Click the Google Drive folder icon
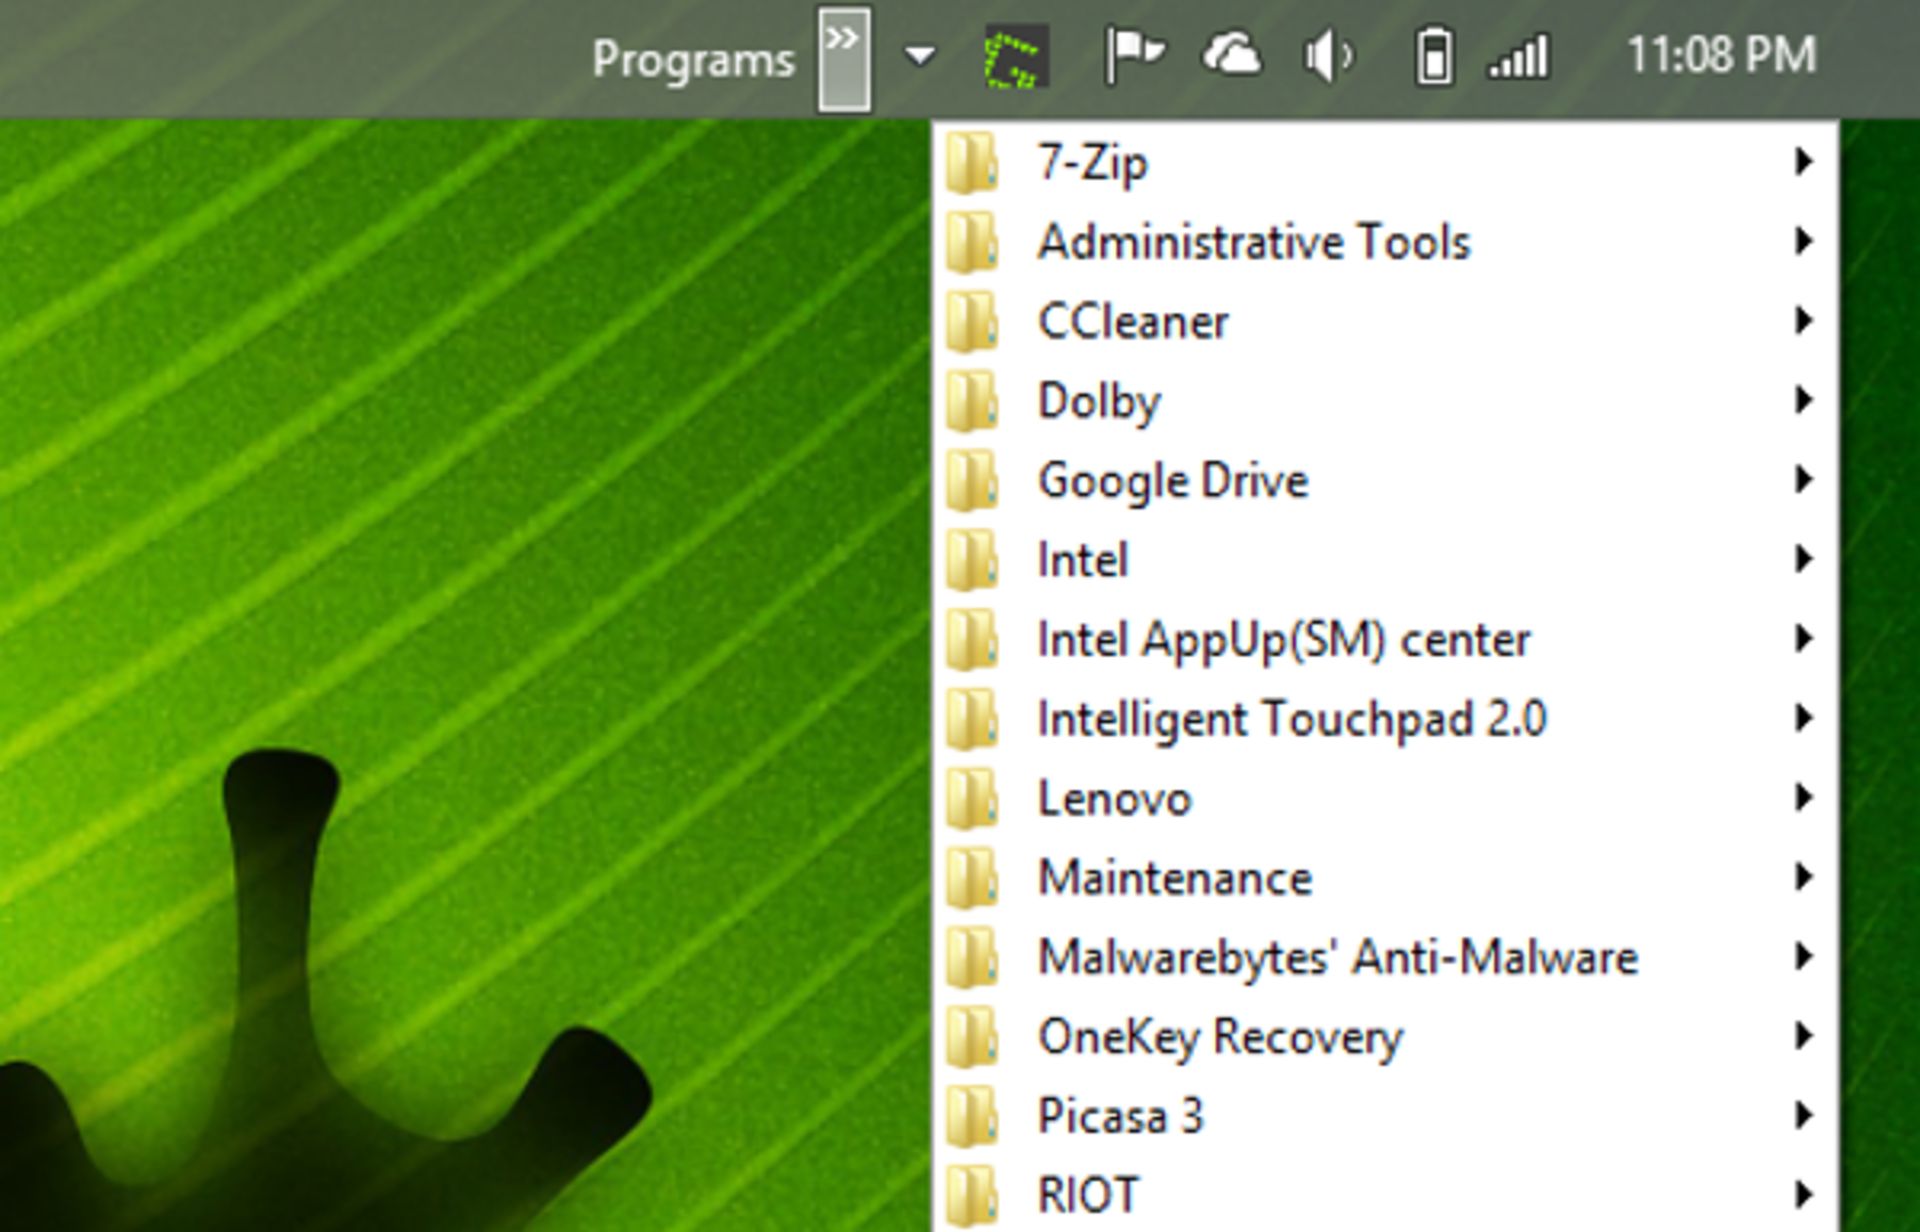 point(971,480)
